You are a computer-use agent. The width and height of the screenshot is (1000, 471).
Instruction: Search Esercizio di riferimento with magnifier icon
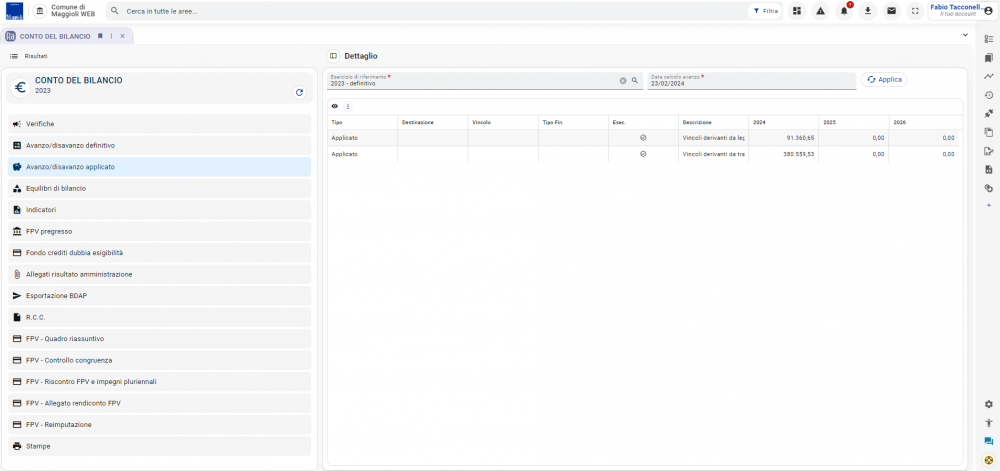(635, 81)
